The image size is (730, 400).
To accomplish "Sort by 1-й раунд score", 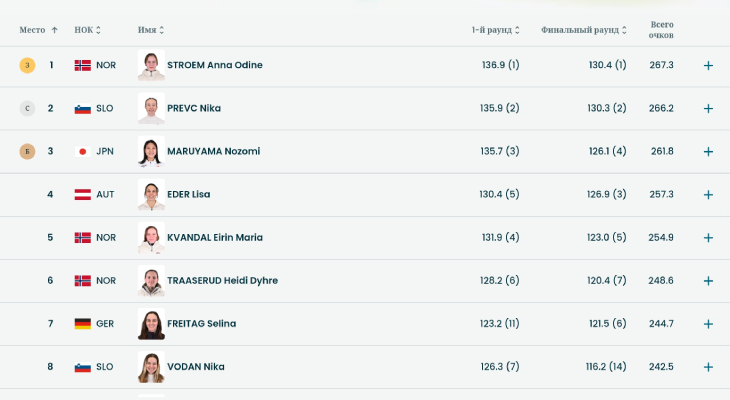I will point(495,30).
